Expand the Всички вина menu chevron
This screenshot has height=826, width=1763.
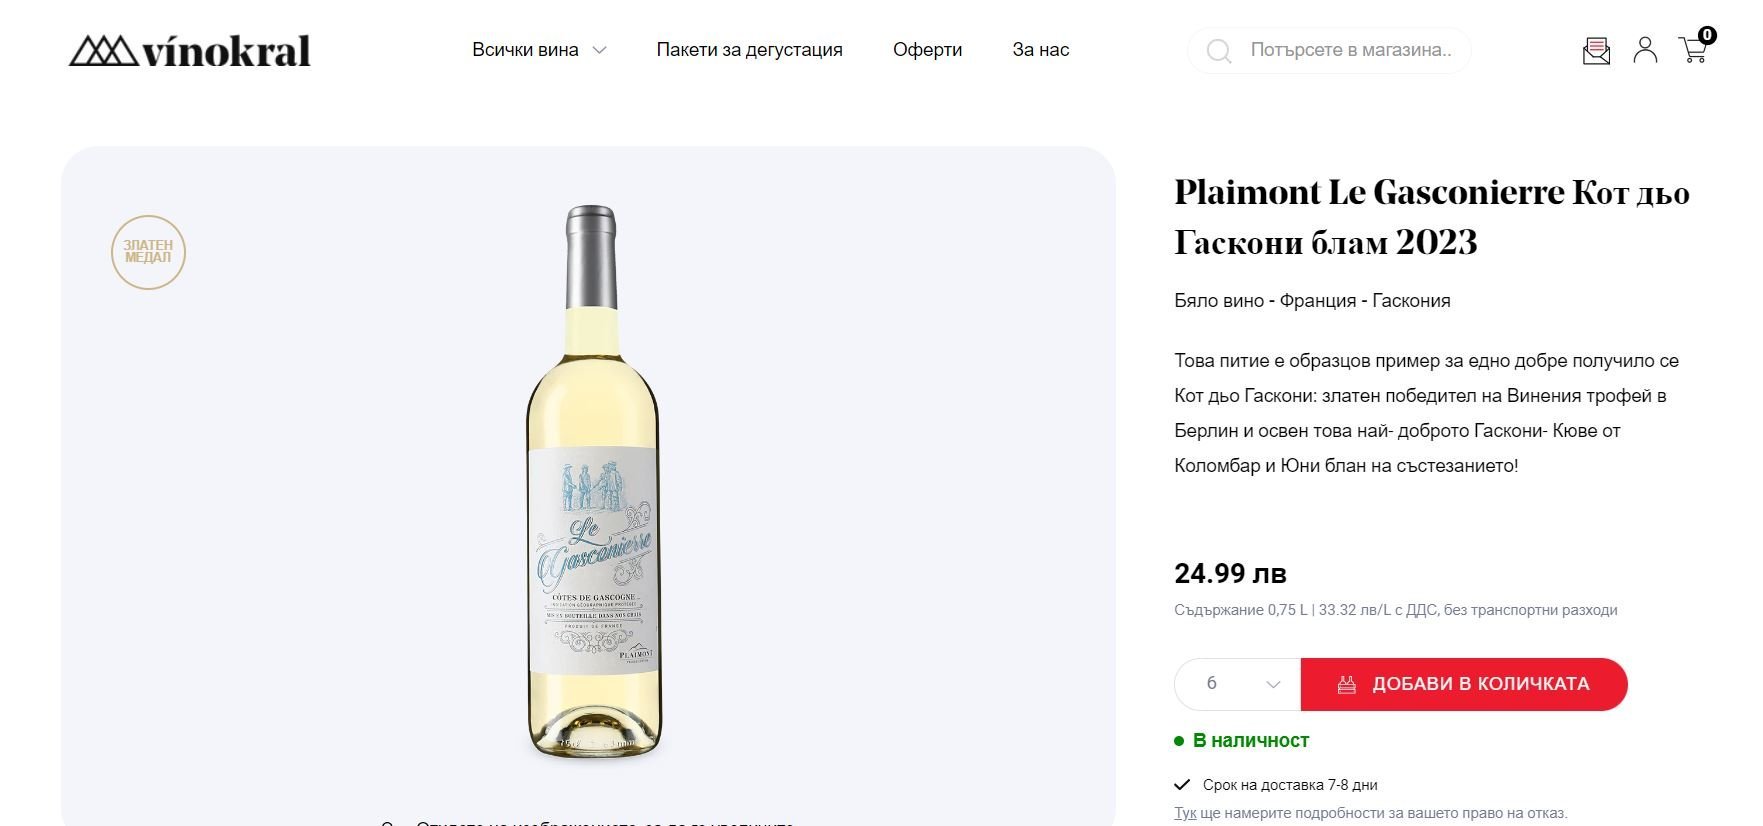click(x=600, y=50)
